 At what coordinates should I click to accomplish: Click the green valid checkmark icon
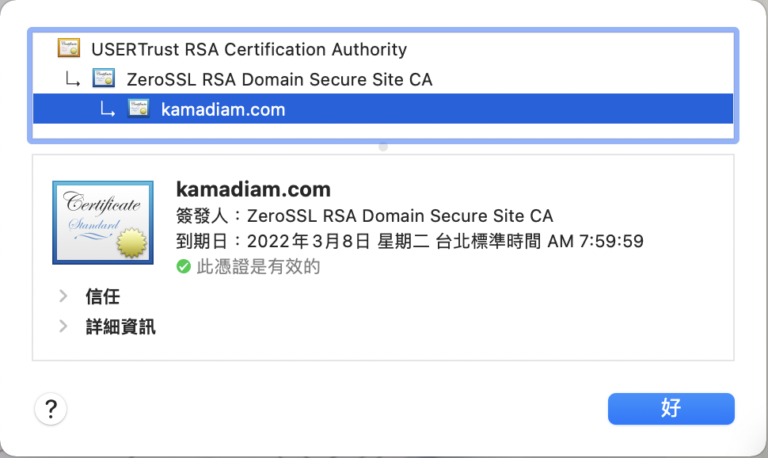pyautogui.click(x=183, y=267)
